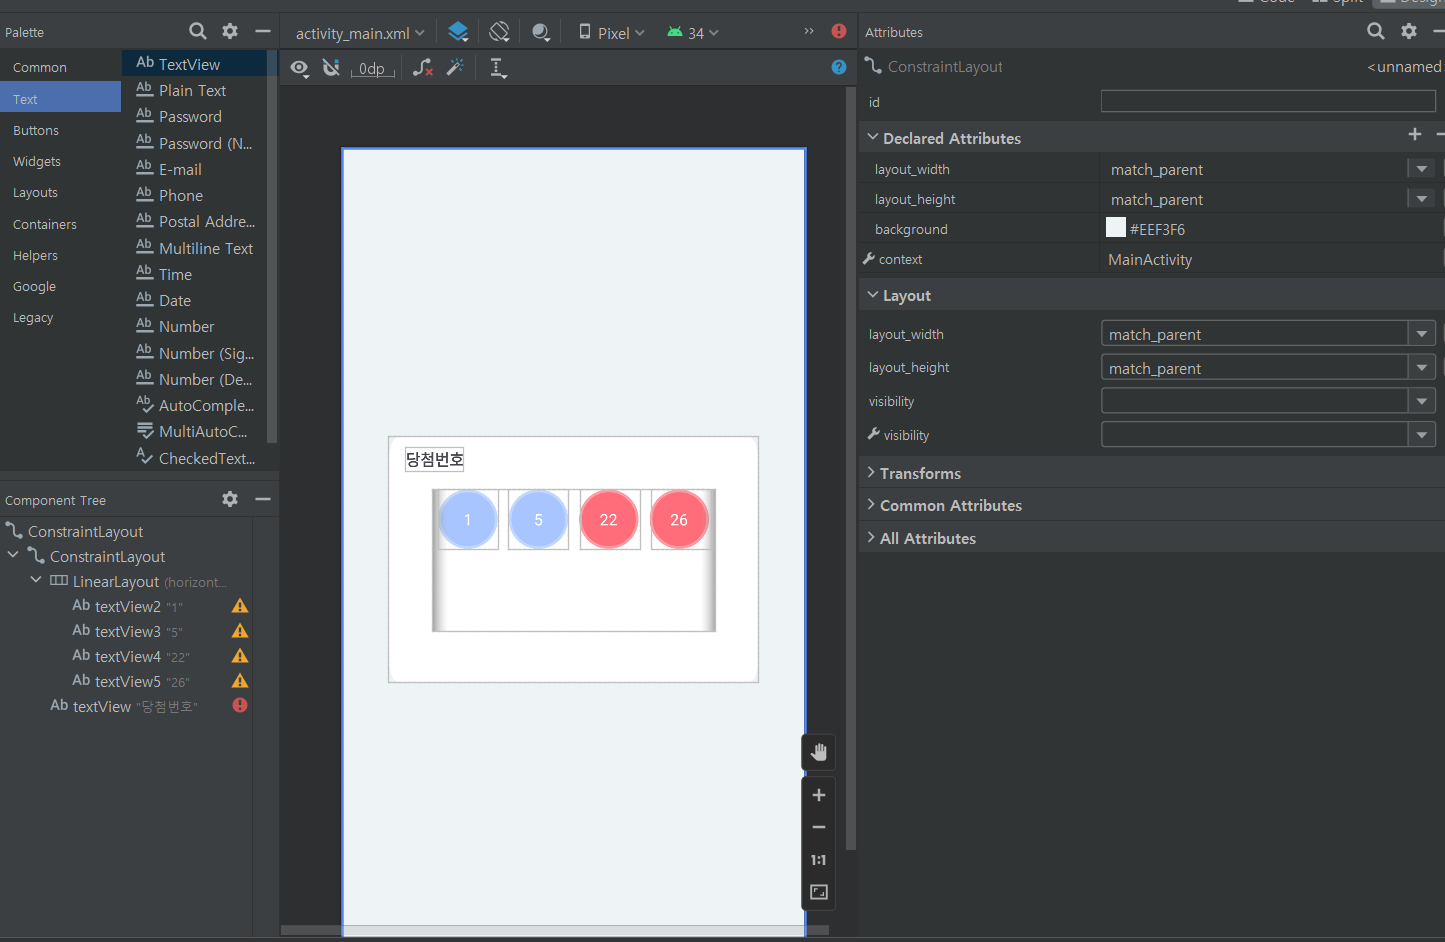Collapse LinearLayout node in Component Tree
Image resolution: width=1445 pixels, height=942 pixels.
coord(36,581)
